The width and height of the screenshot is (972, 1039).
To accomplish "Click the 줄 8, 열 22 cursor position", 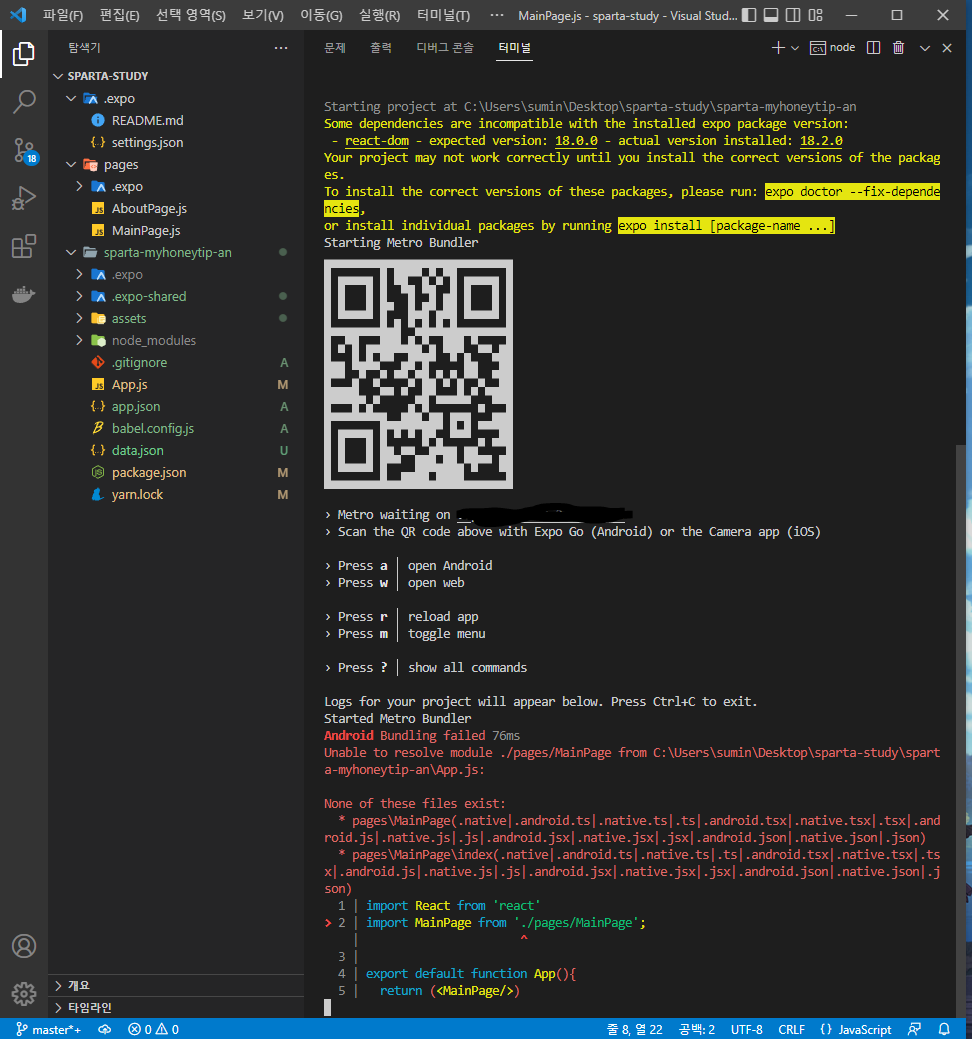I will click(x=634, y=1029).
